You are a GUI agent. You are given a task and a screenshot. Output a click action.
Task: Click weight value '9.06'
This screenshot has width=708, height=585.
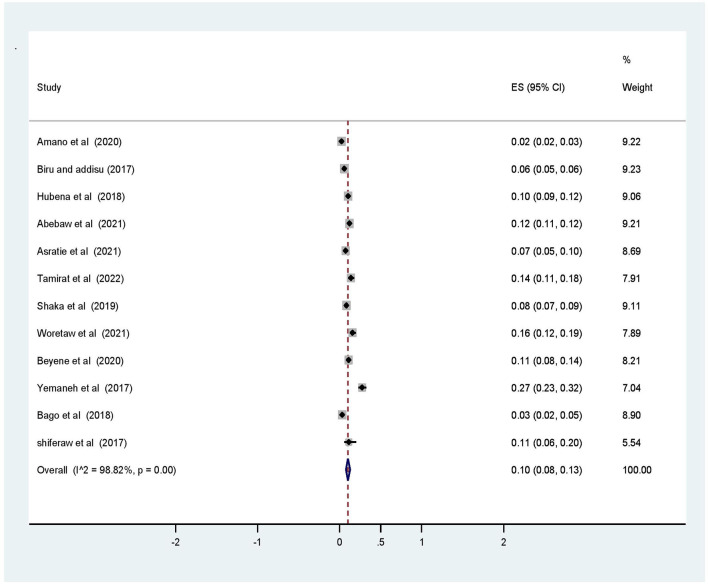(x=631, y=196)
